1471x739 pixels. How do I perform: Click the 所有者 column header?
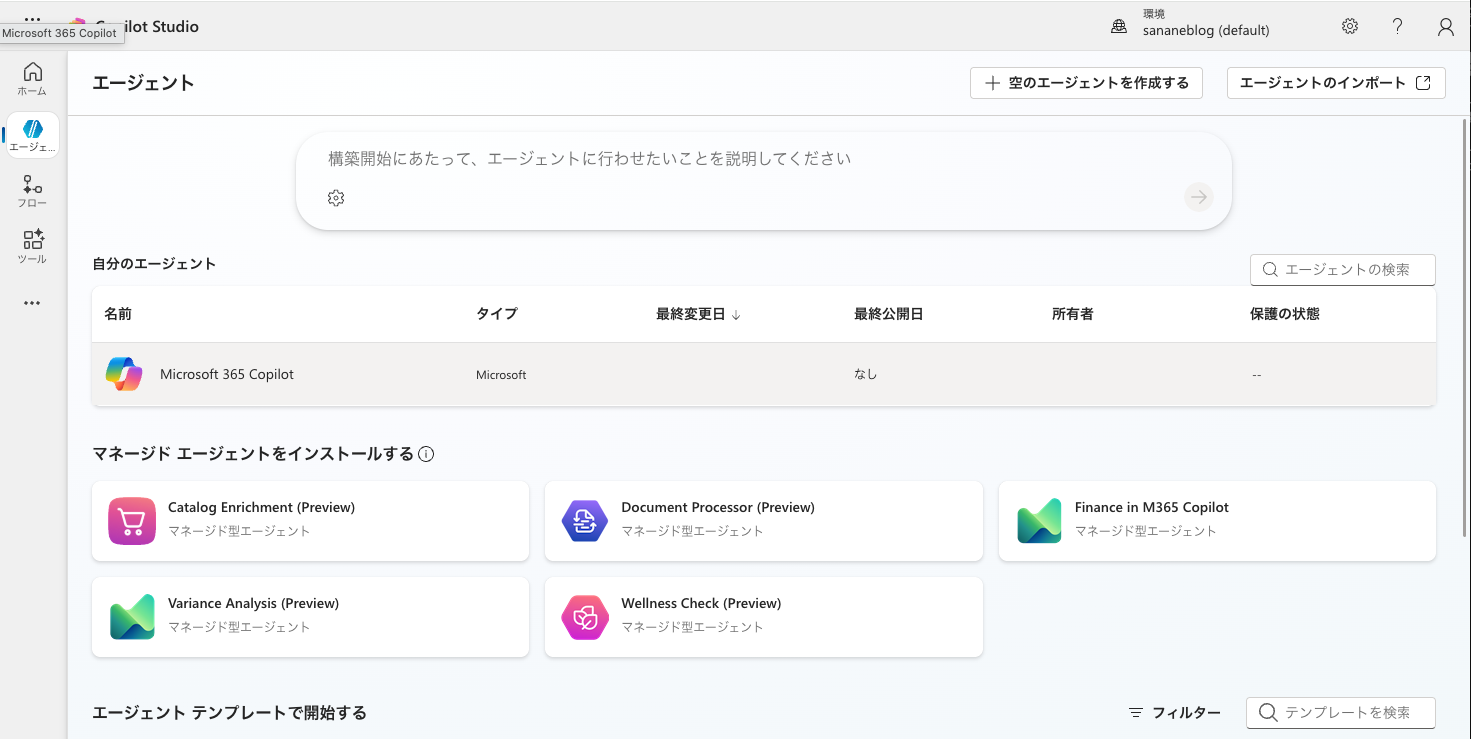(1073, 314)
